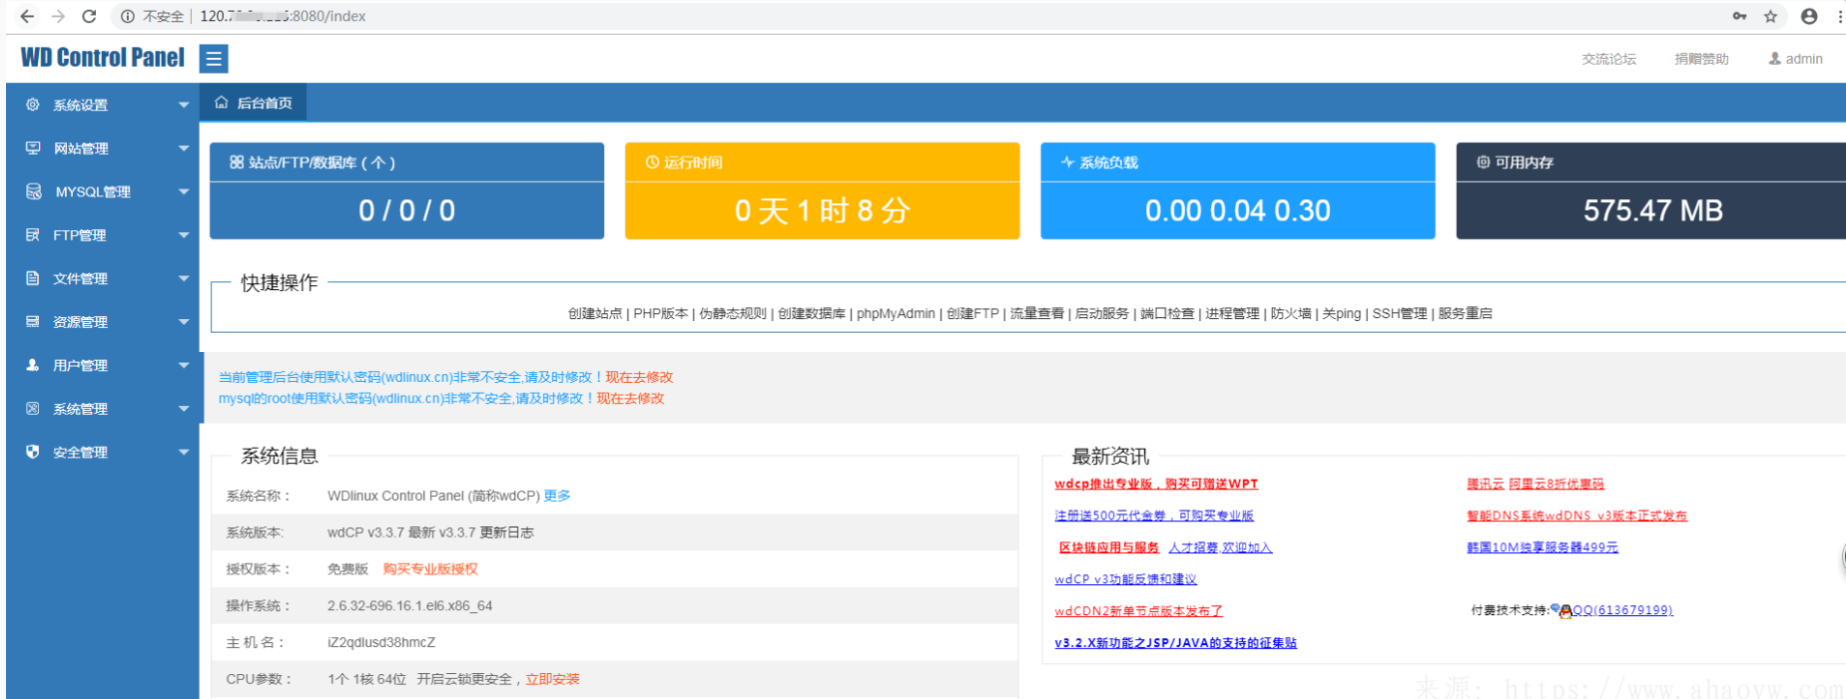Click the hamburger menu toggle icon

coord(213,59)
